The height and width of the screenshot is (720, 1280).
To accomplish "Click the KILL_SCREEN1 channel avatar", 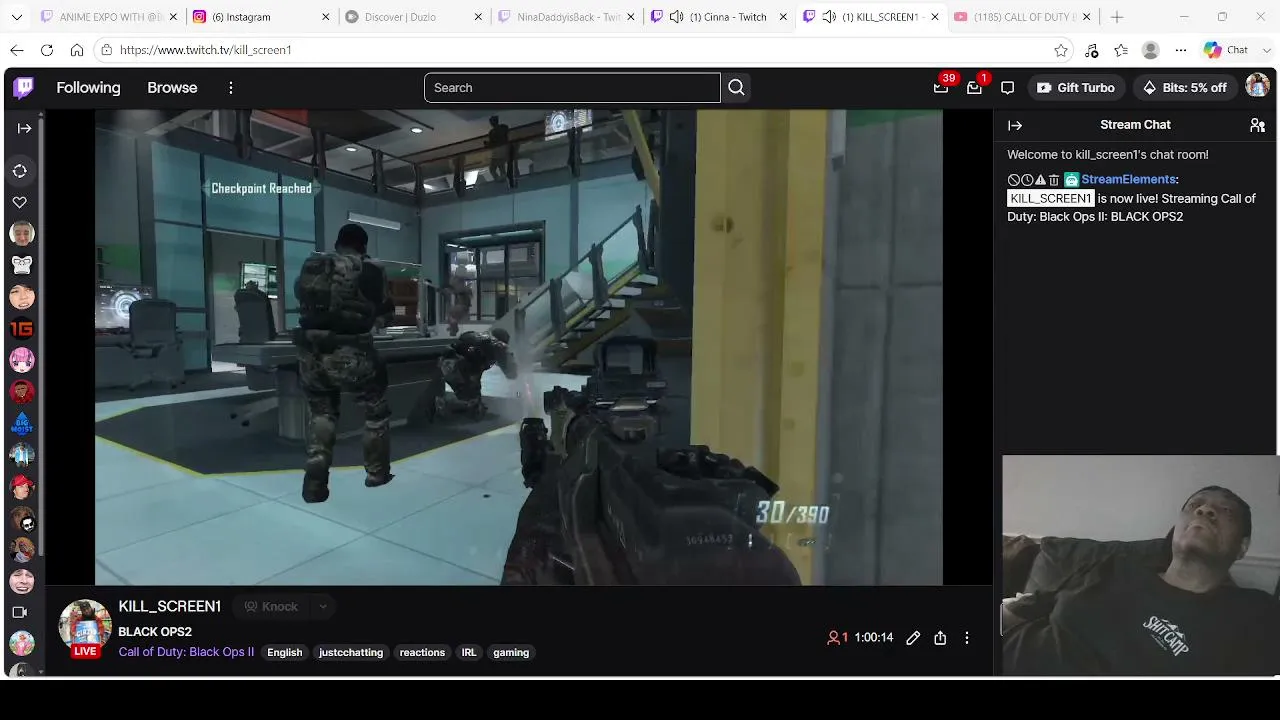I will (x=85, y=626).
